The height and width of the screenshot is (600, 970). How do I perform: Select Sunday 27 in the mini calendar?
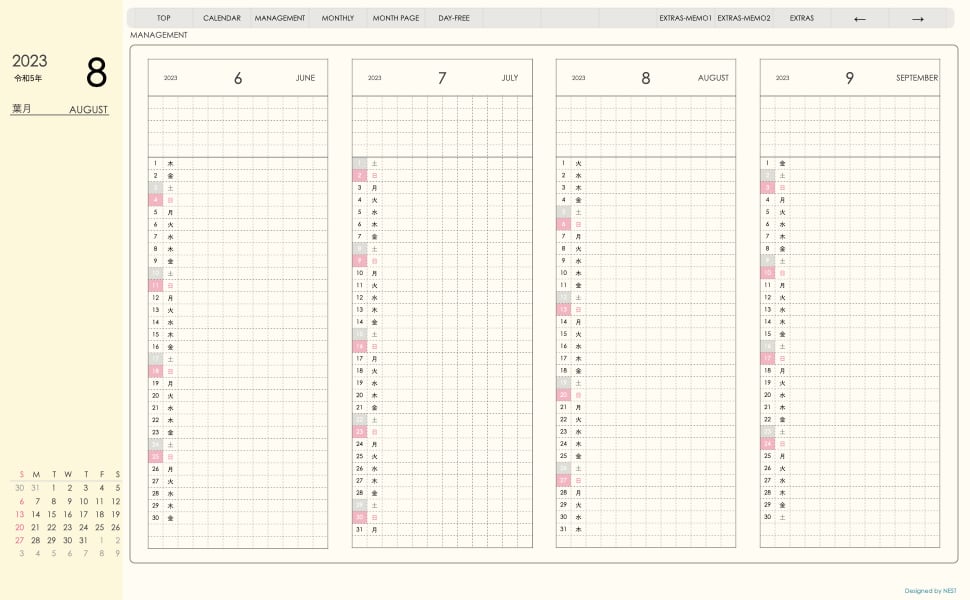point(19,540)
